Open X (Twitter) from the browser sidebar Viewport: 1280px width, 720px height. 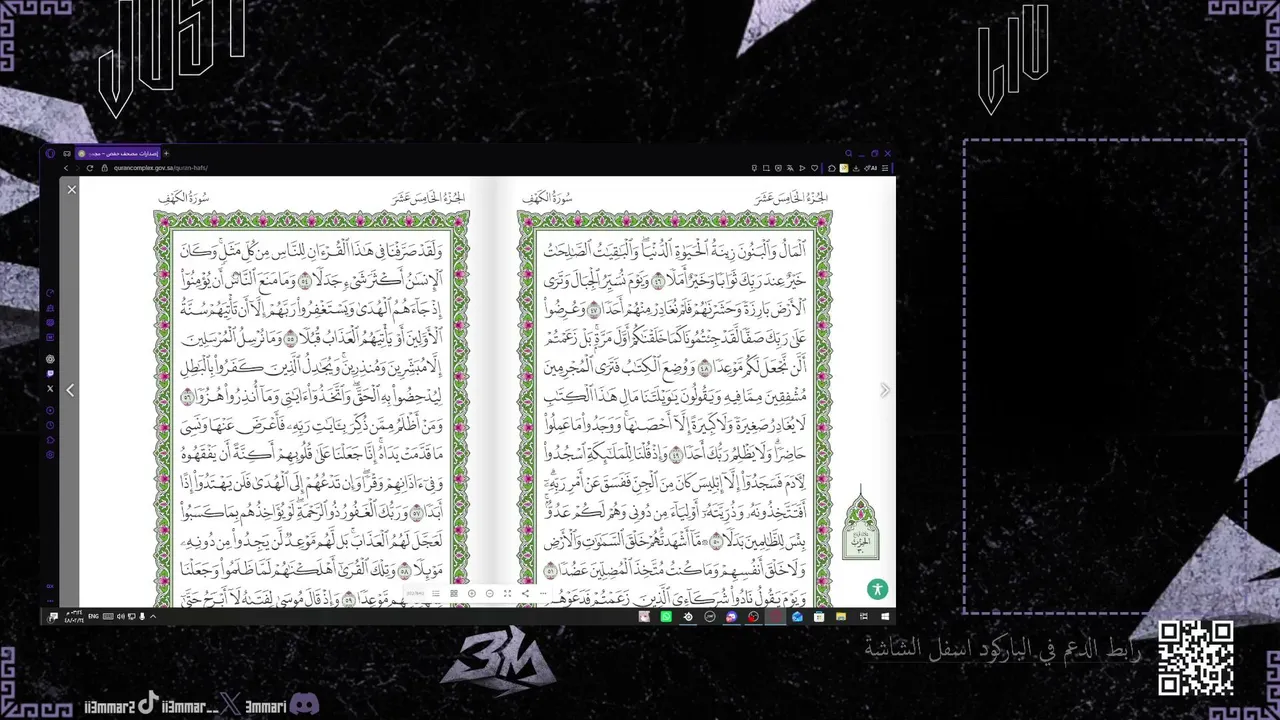[51, 389]
